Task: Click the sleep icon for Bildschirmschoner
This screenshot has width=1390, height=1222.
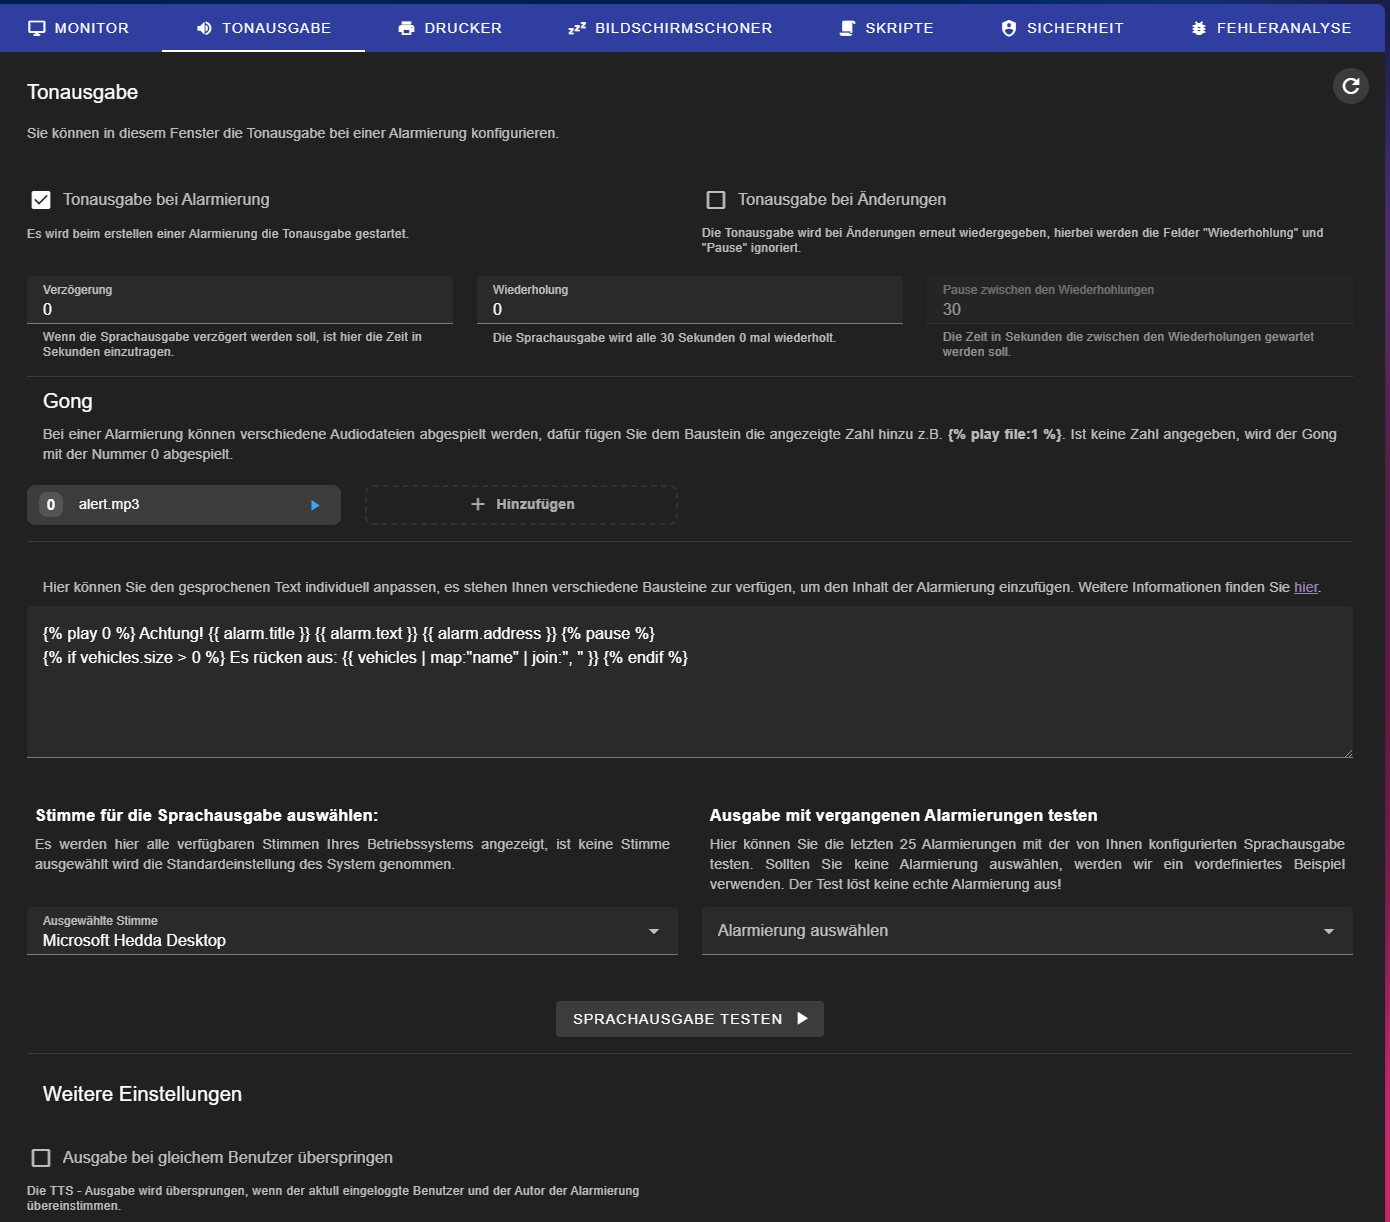Action: pyautogui.click(x=577, y=28)
